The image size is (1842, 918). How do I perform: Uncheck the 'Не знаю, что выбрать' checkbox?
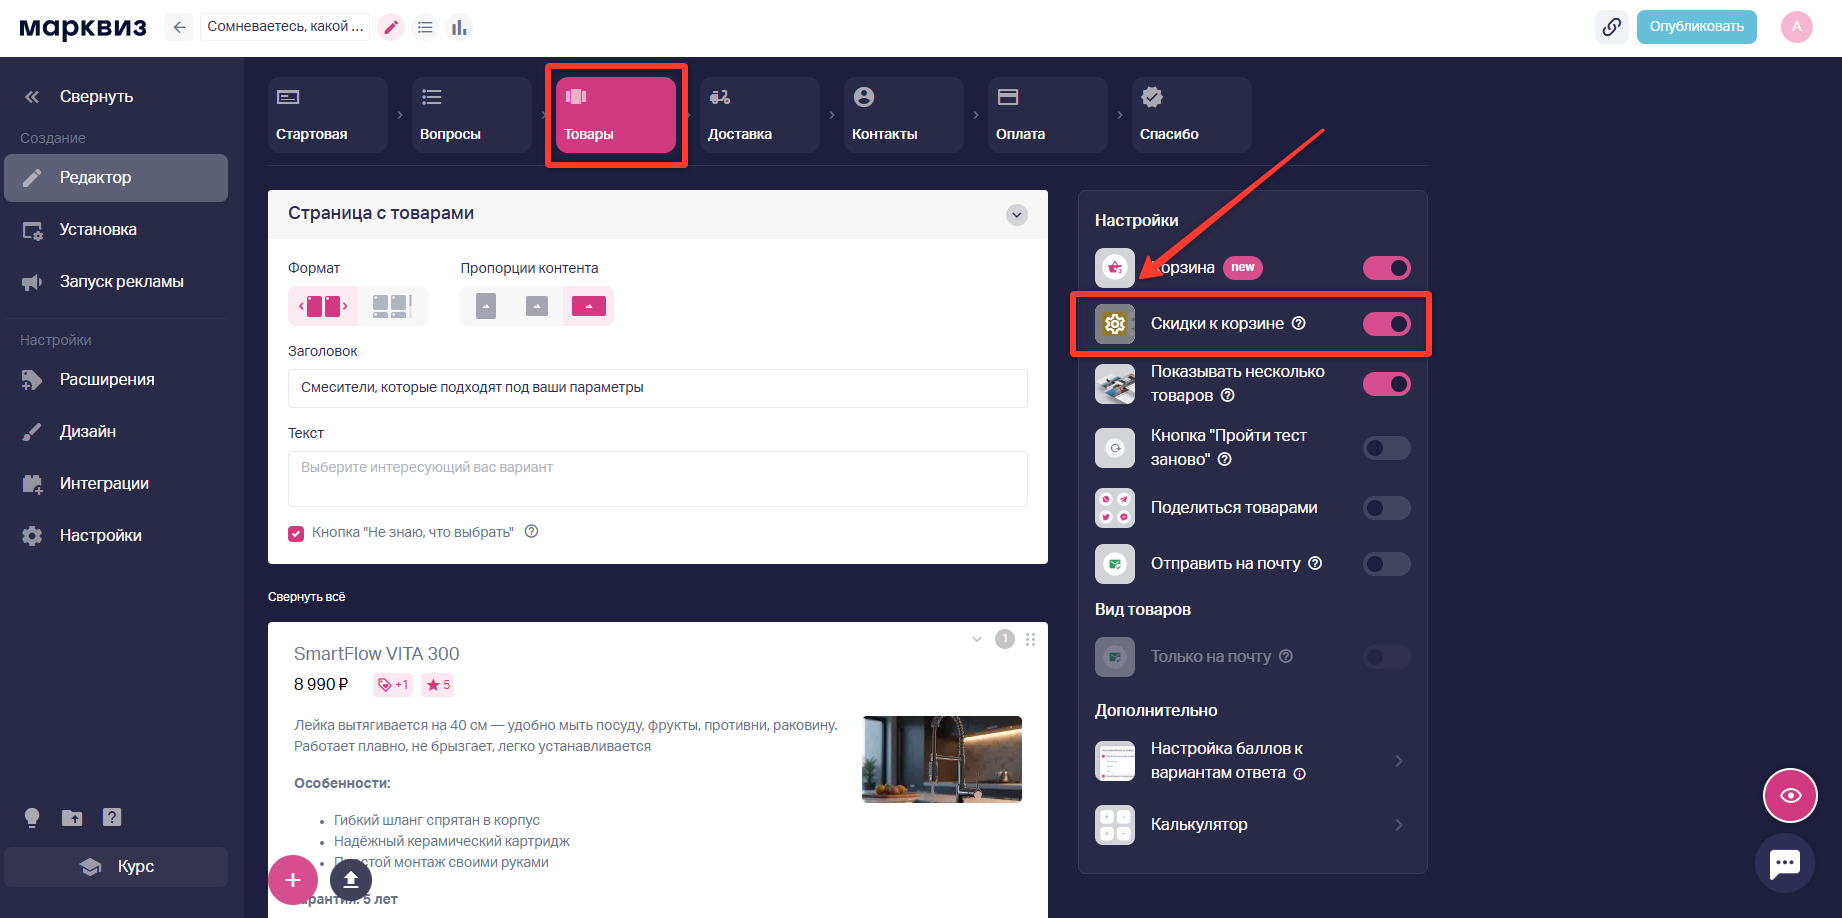296,533
